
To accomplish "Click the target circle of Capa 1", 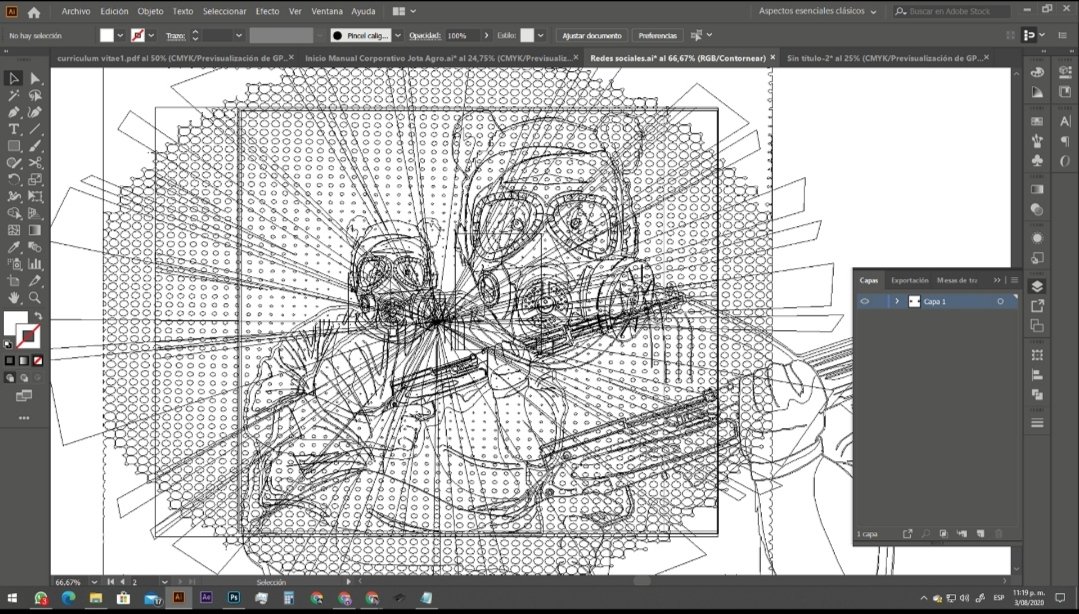I will click(1001, 301).
